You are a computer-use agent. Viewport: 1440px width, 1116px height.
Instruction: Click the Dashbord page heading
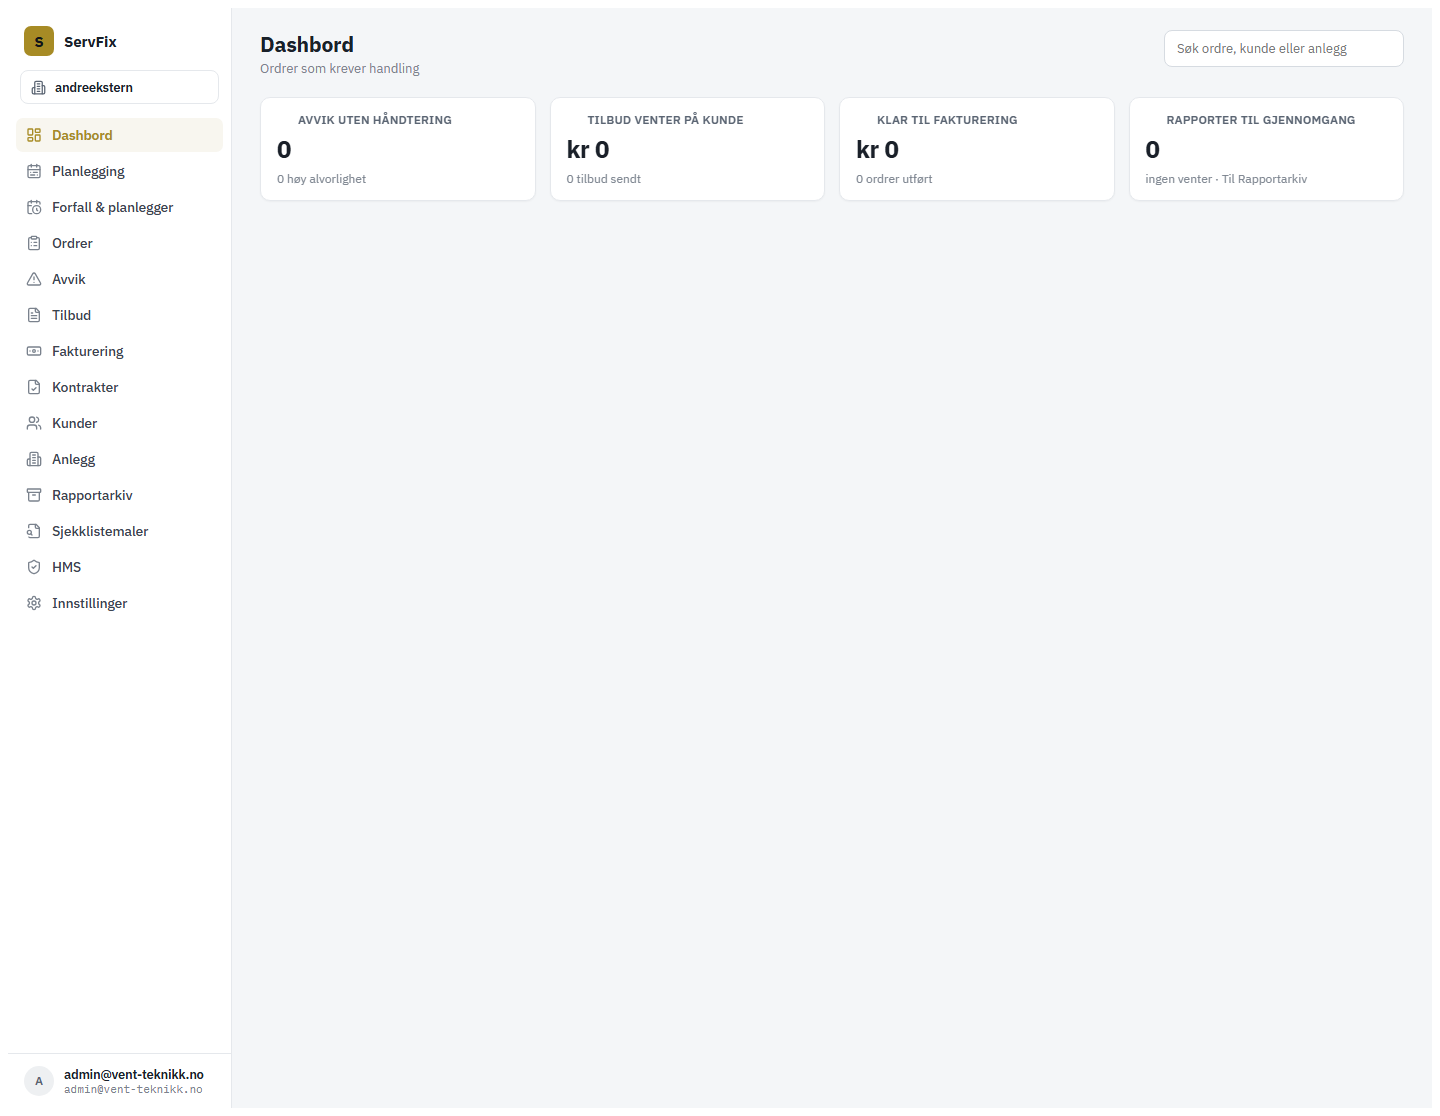(307, 44)
